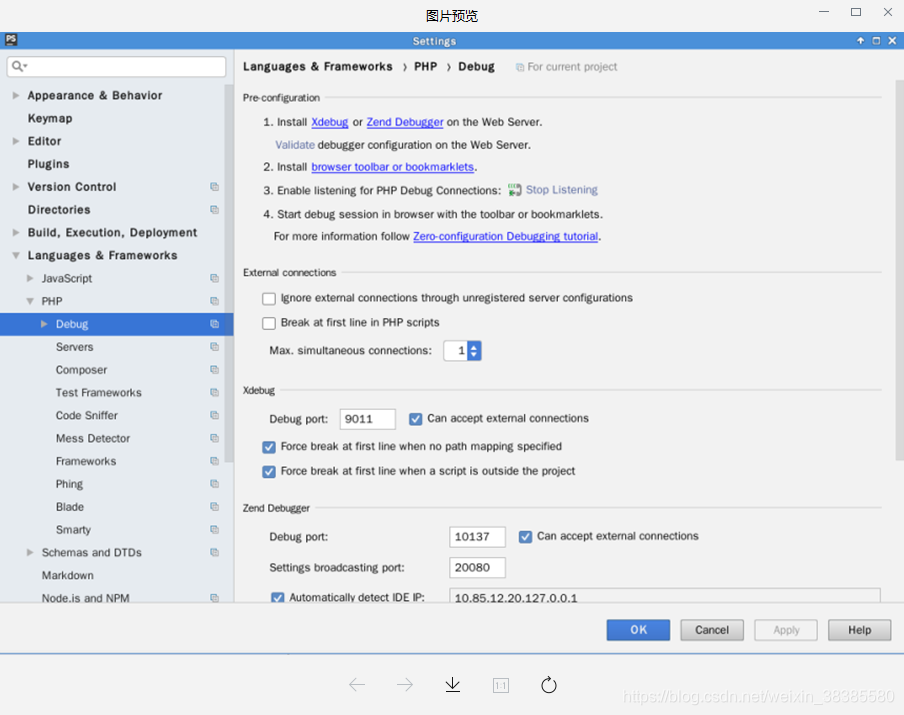This screenshot has height=715, width=904.
Task: Expand the Debug node arrow
Action: [x=44, y=324]
